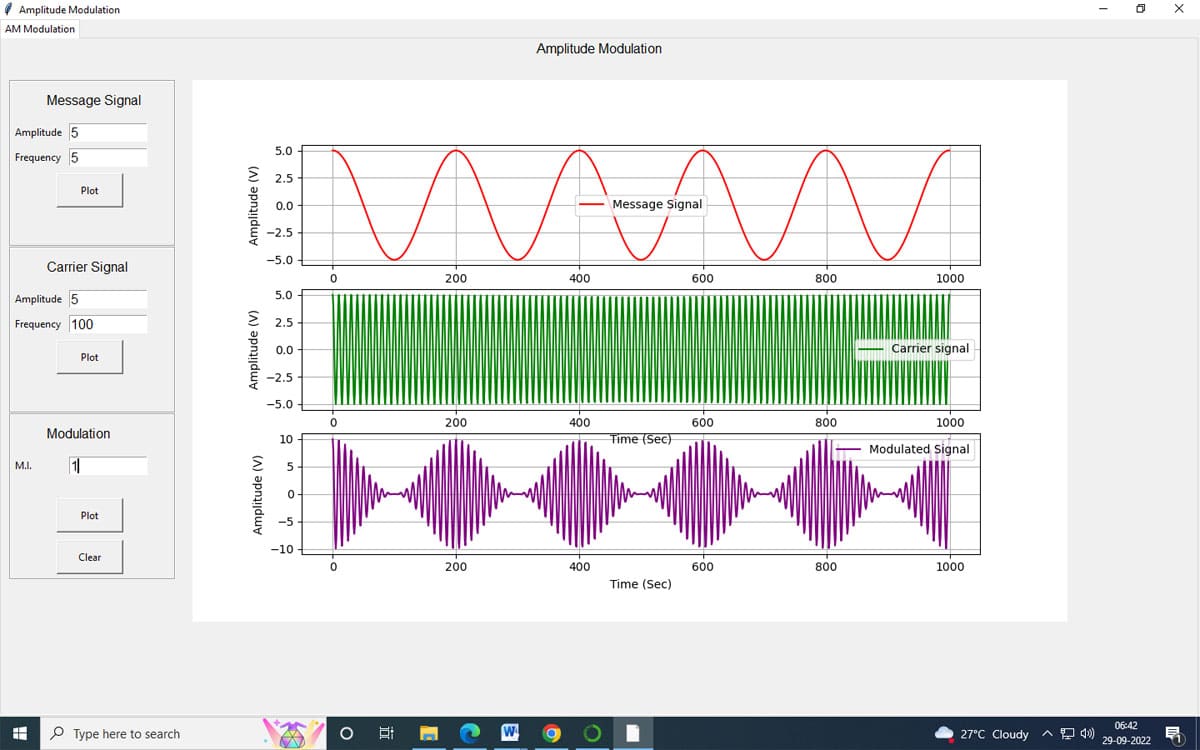This screenshot has width=1200, height=750.
Task: Clear the modulation plot
Action: 90,557
